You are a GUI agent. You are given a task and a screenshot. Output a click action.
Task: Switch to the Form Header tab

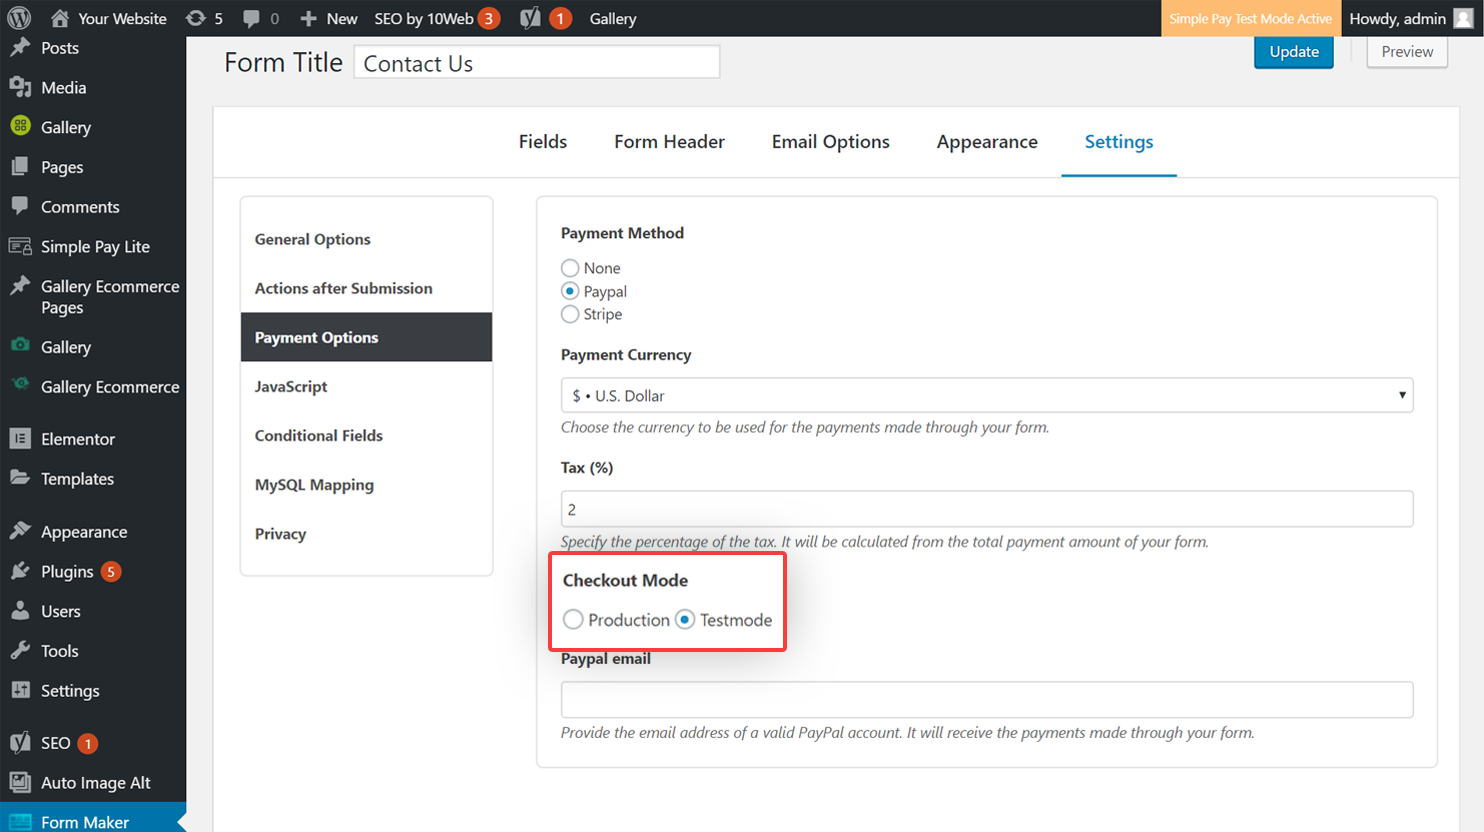click(669, 142)
